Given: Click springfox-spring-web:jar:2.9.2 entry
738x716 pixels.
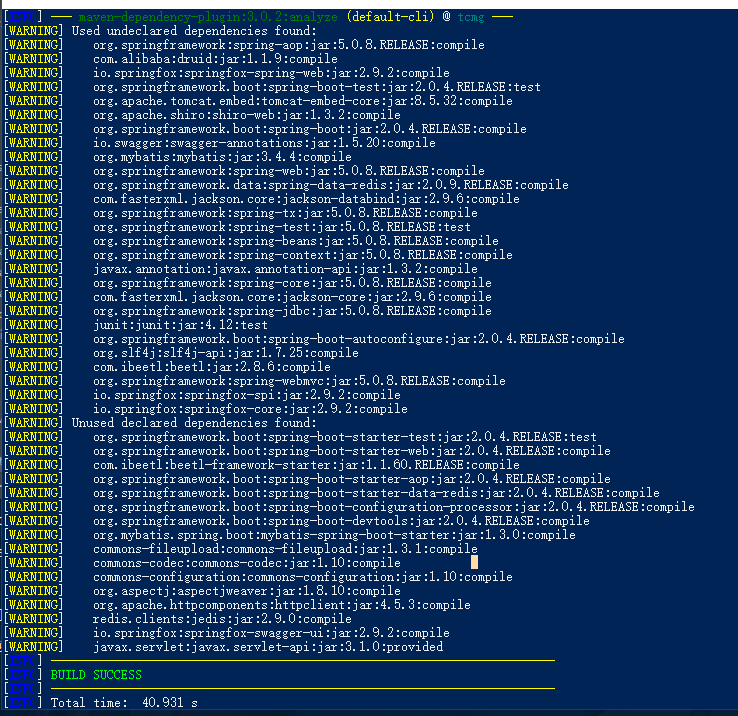Looking at the screenshot, I should tap(271, 73).
